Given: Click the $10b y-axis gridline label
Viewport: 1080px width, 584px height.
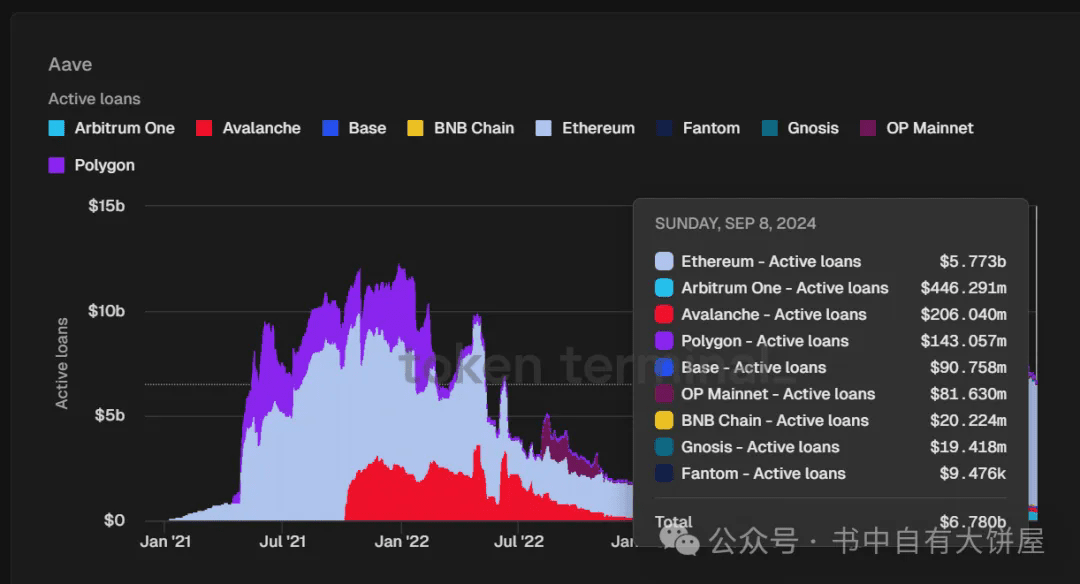Looking at the screenshot, I should pyautogui.click(x=107, y=311).
